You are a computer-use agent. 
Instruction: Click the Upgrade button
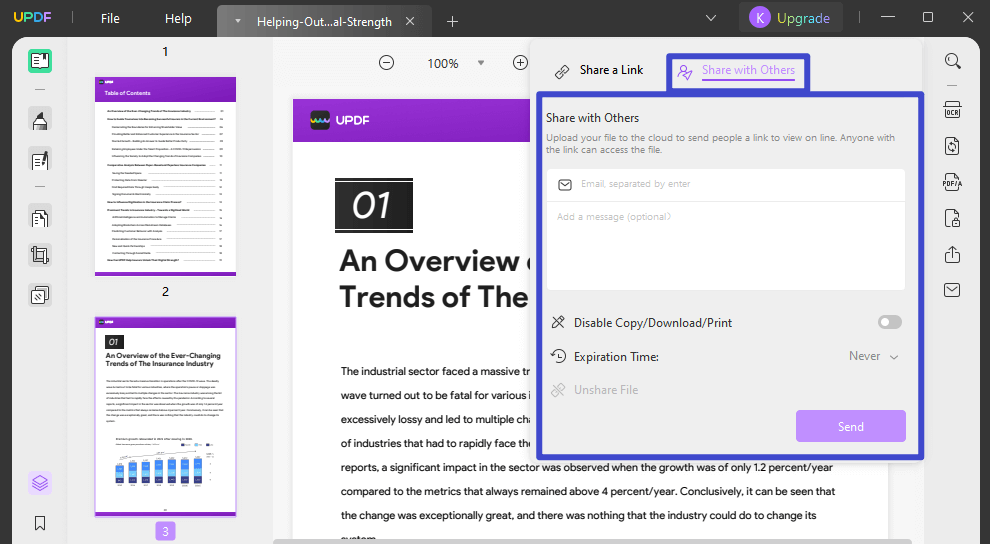(803, 18)
